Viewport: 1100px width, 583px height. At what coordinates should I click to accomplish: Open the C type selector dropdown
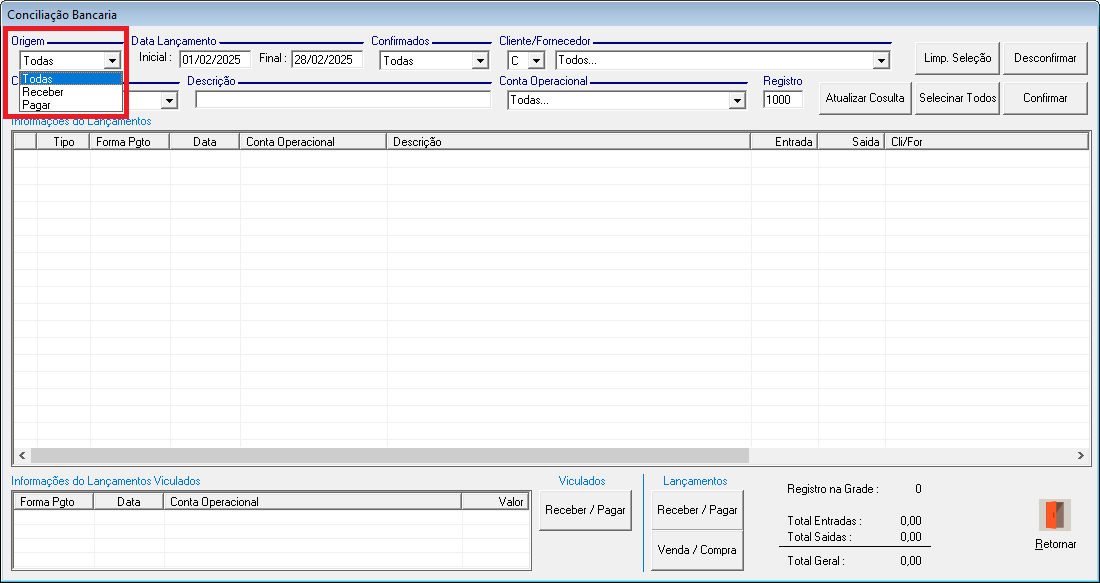[535, 61]
